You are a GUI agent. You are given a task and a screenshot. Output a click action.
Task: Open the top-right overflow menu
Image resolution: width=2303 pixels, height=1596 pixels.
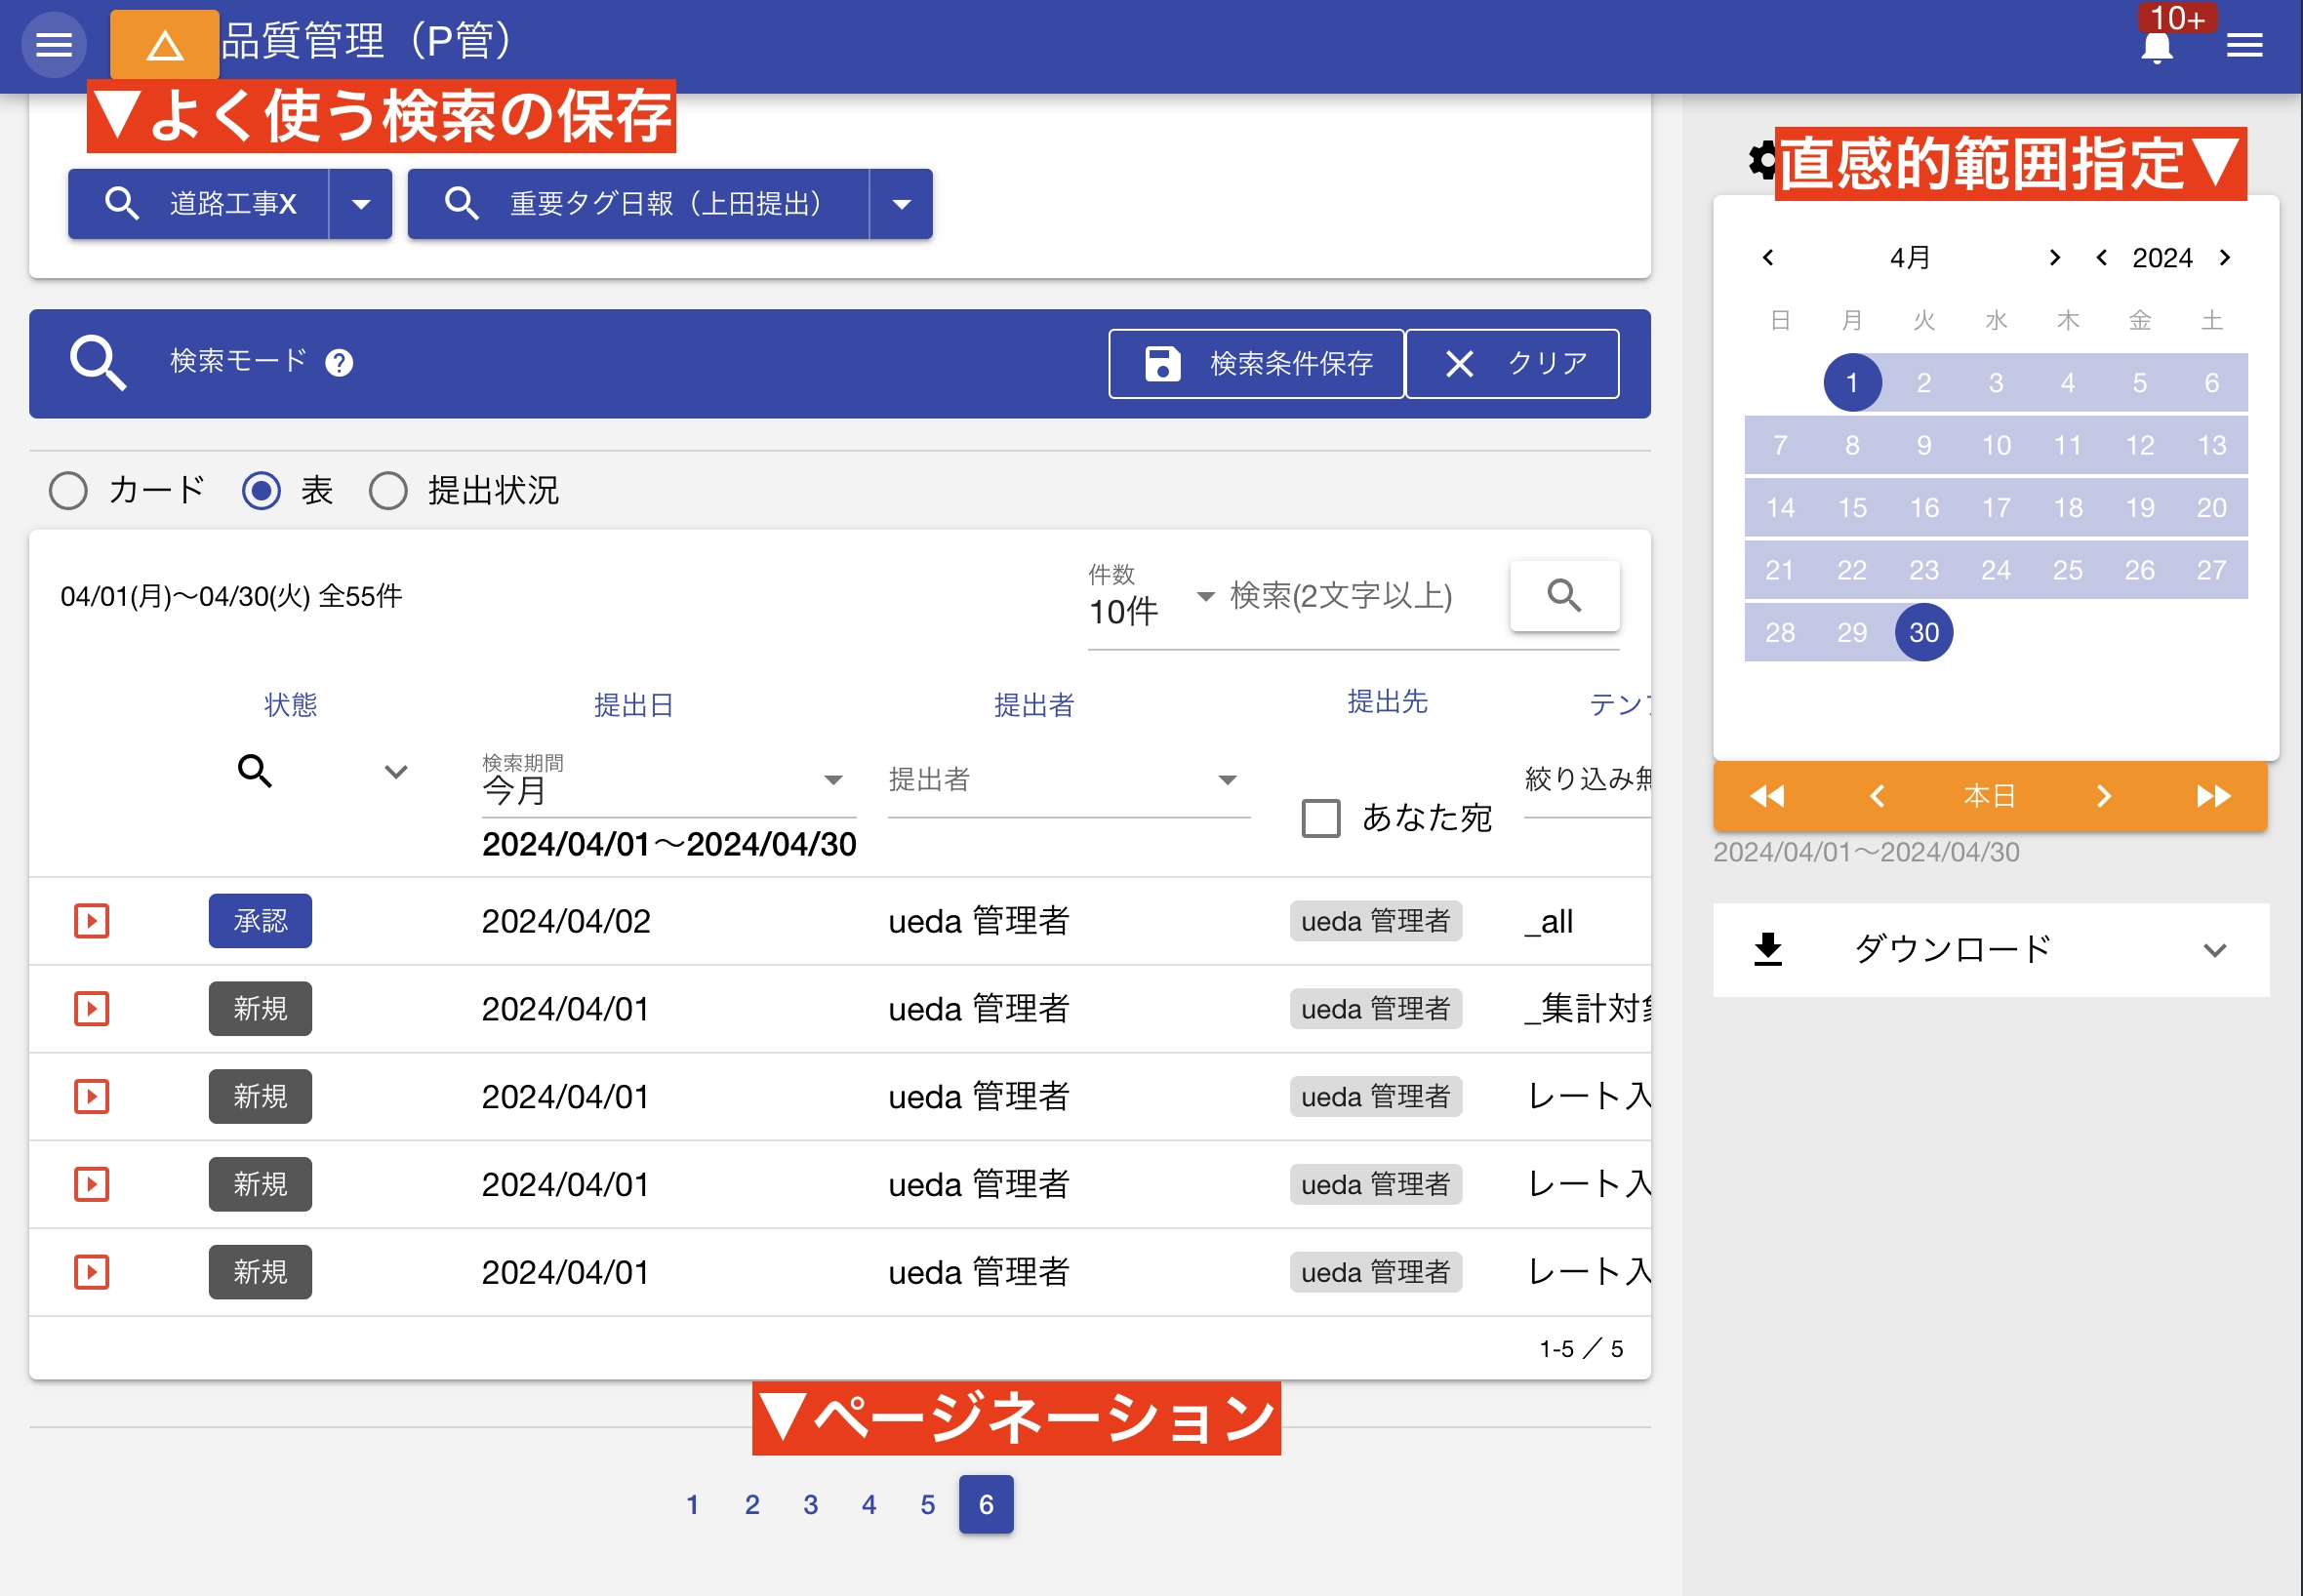point(2246,45)
